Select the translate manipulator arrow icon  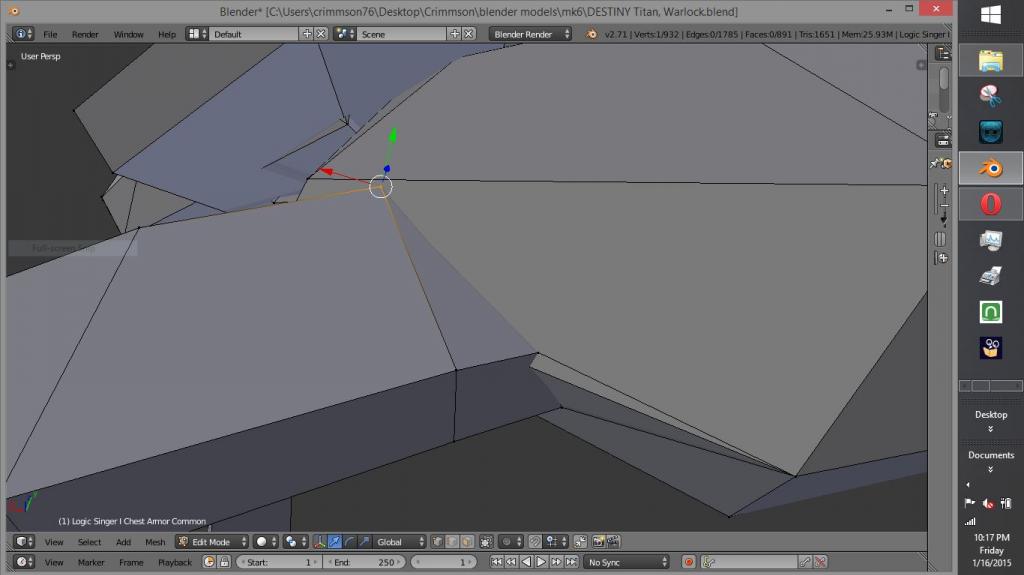pyautogui.click(x=334, y=542)
